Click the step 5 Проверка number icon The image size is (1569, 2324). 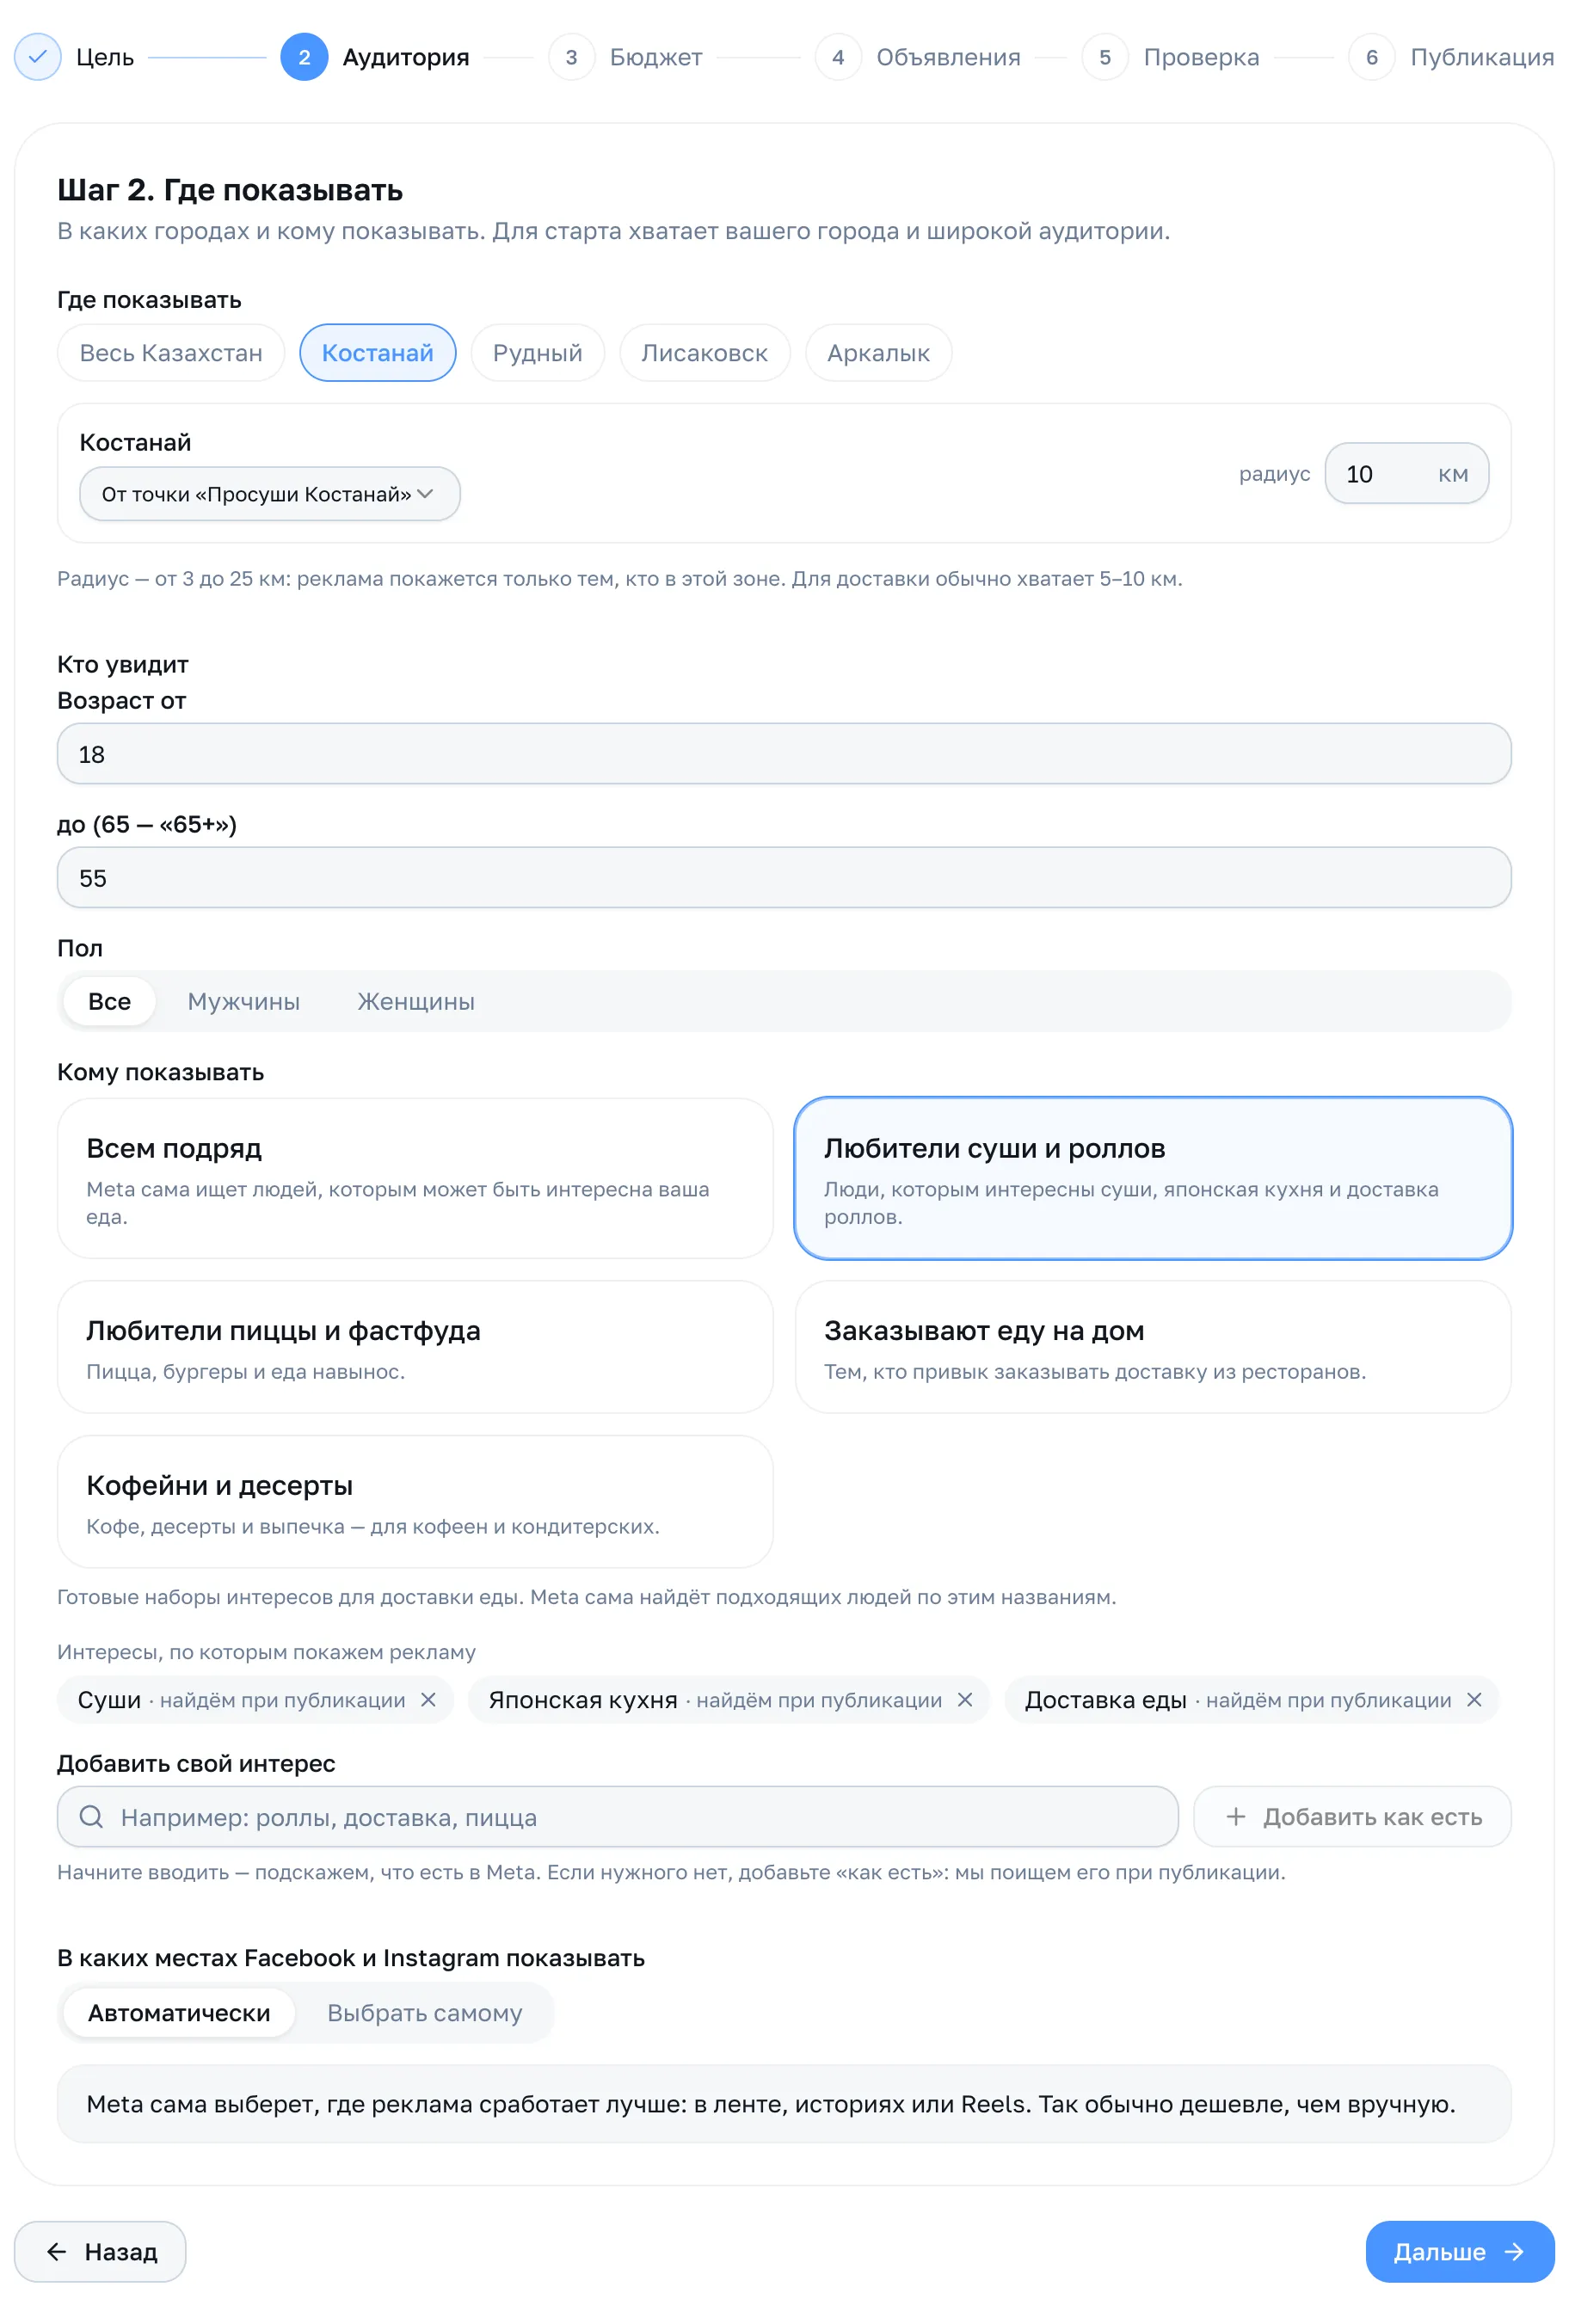pos(1105,57)
